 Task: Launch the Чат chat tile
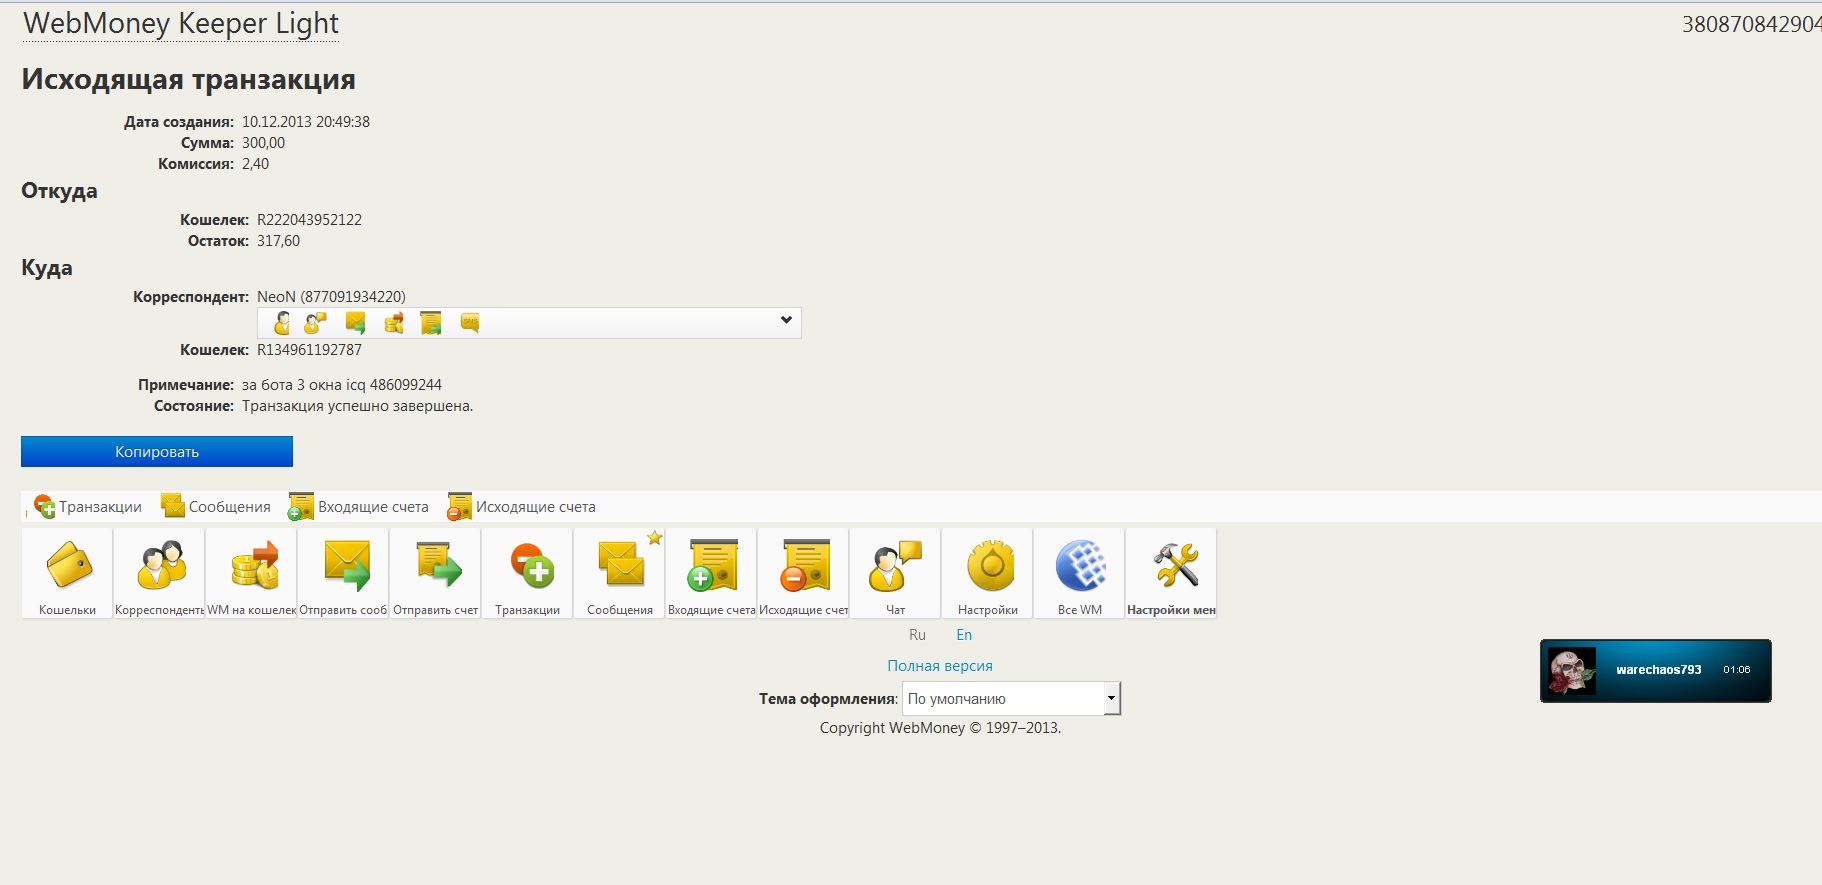pos(895,573)
